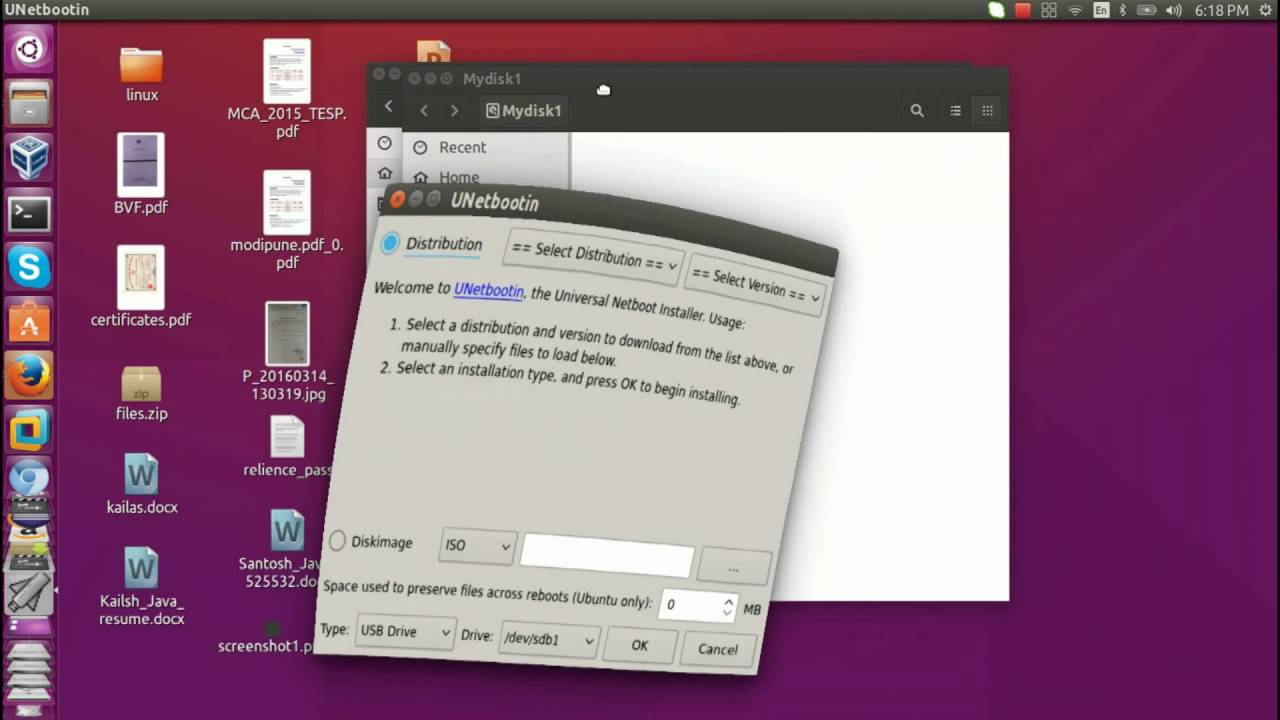Select the relience_pass text file on desktop

(x=288, y=447)
